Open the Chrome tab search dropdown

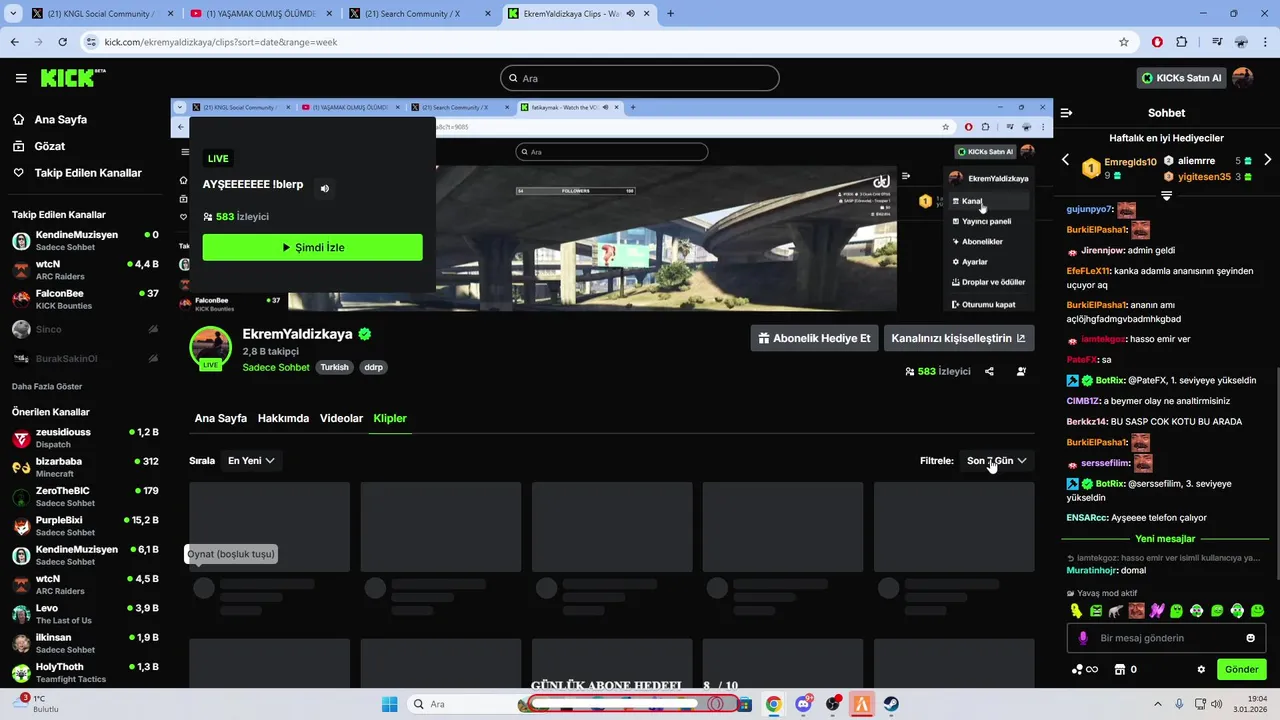15,14
